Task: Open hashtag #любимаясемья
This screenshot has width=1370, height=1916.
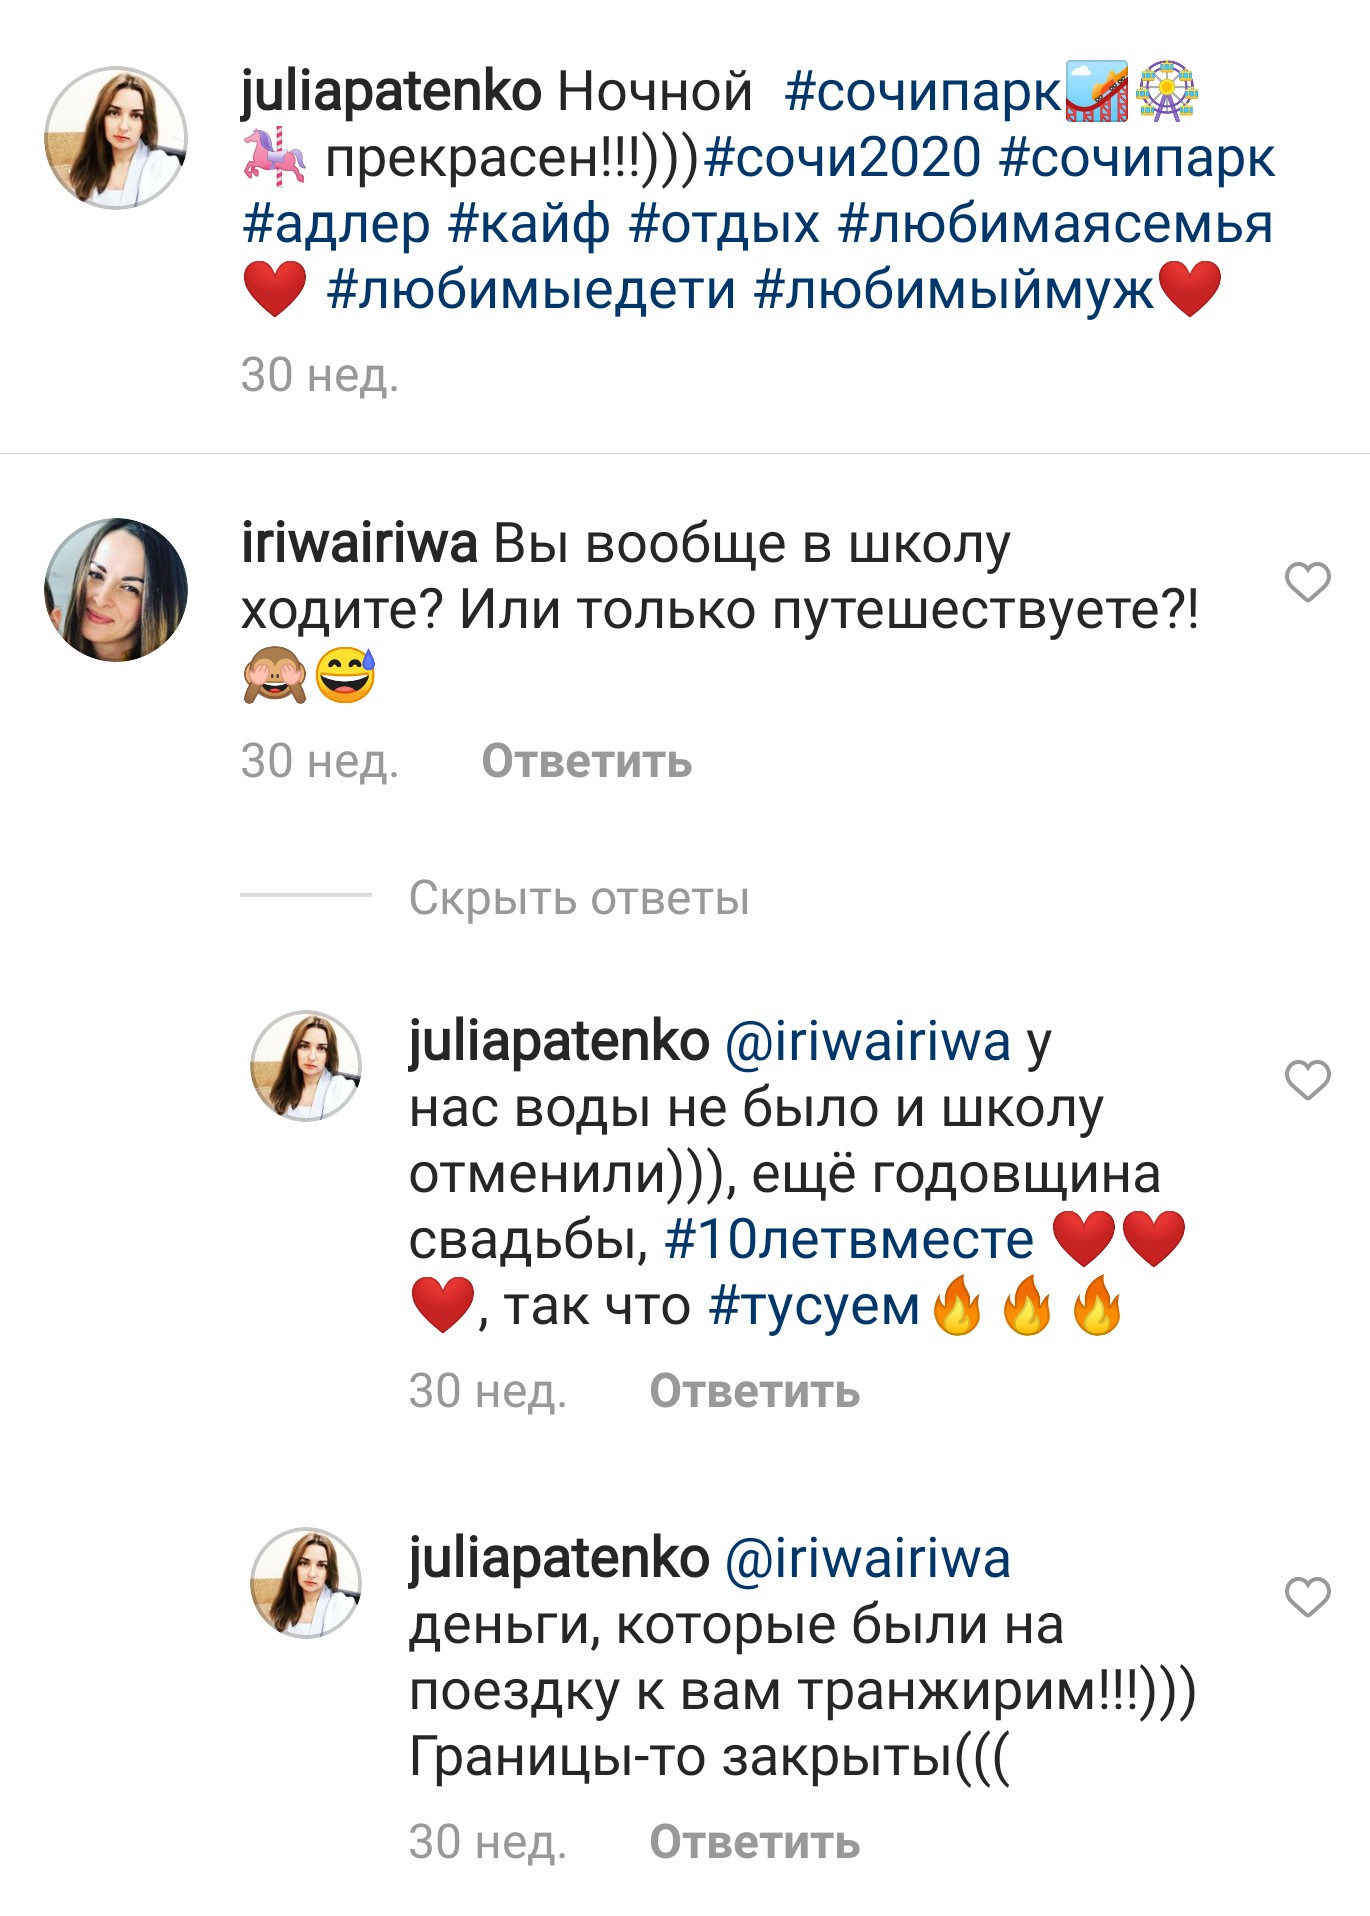Action: click(x=1056, y=224)
